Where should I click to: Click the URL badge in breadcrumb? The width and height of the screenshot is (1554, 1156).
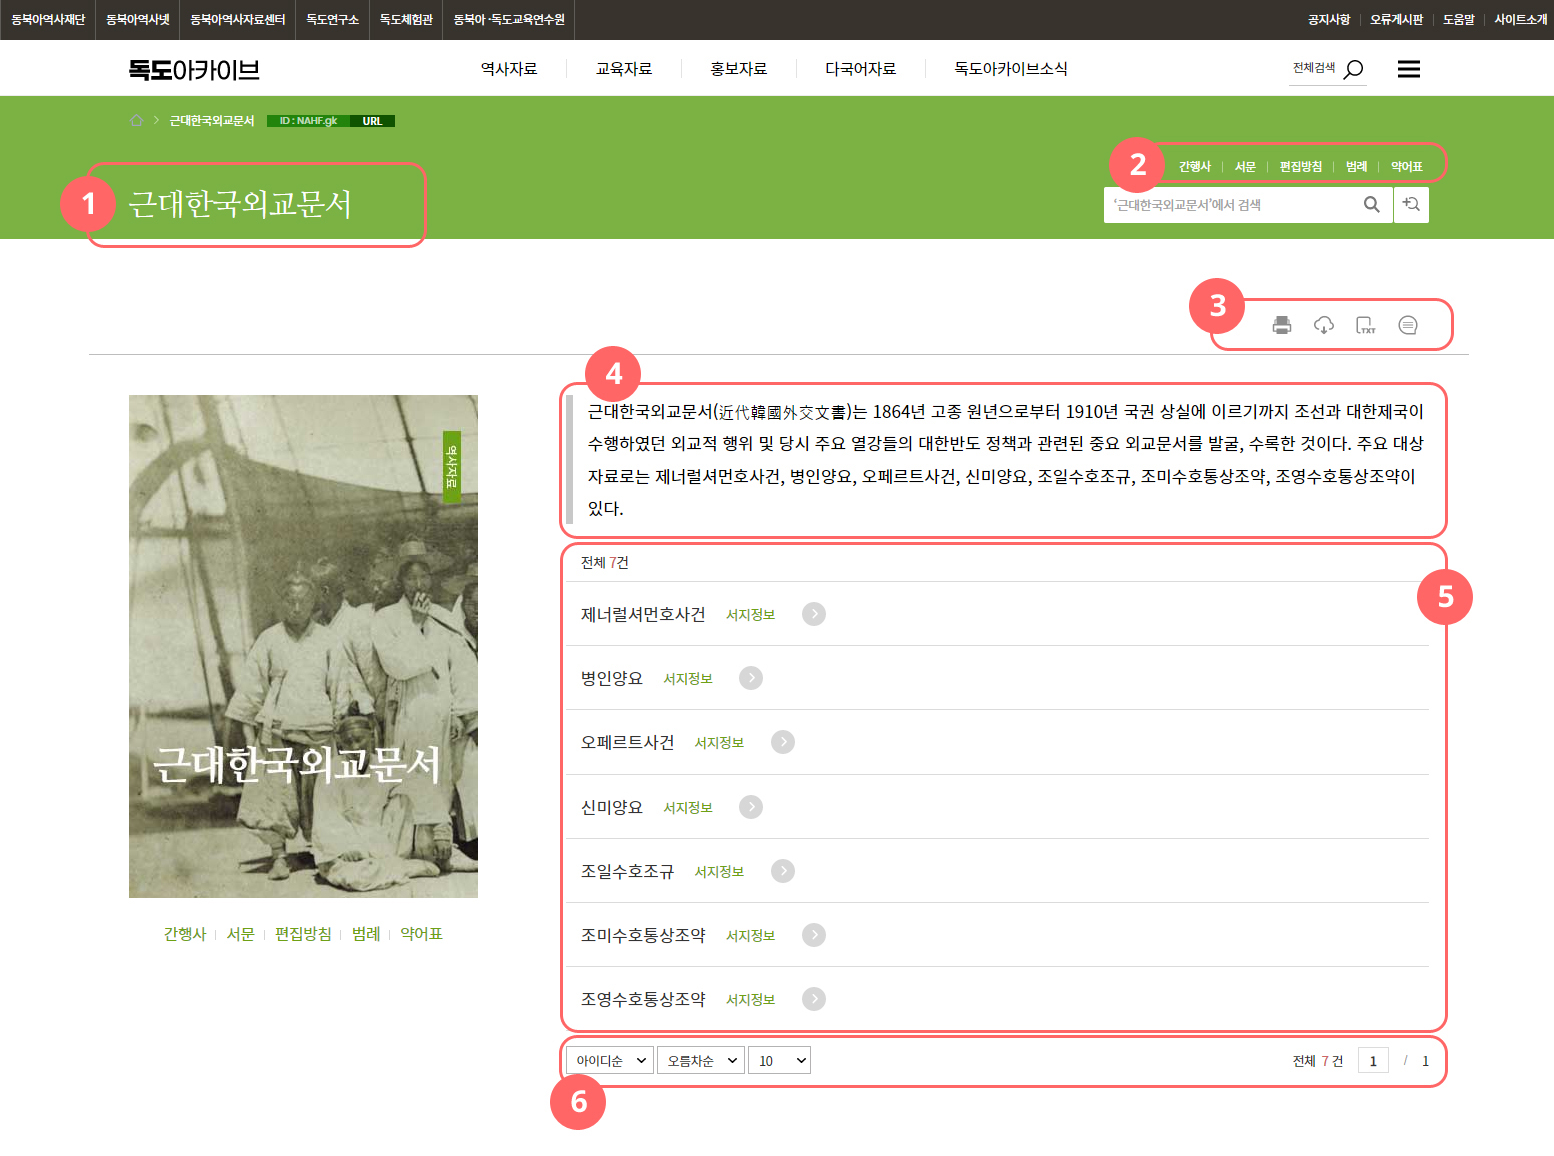point(372,121)
